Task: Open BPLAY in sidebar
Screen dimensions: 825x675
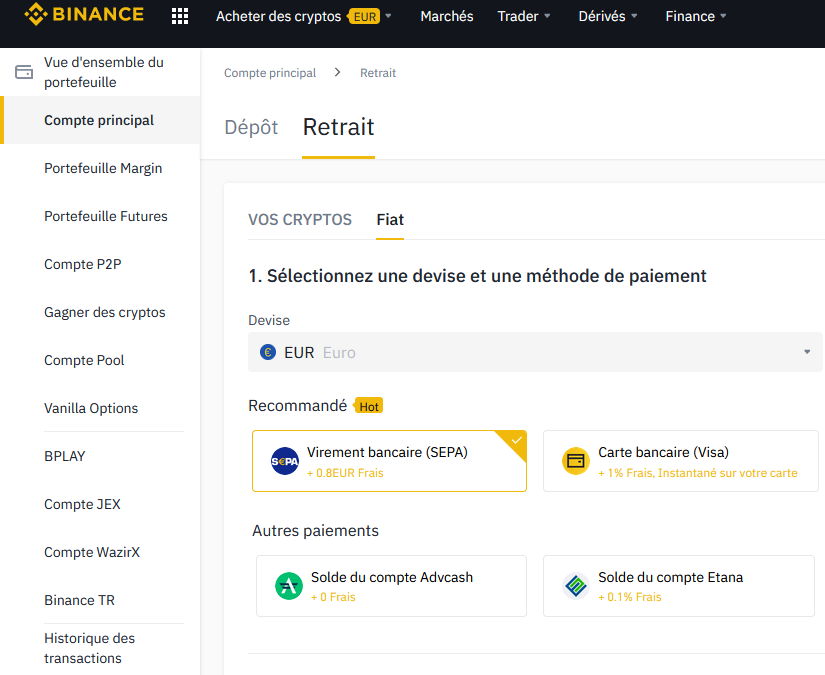Action: pos(65,456)
